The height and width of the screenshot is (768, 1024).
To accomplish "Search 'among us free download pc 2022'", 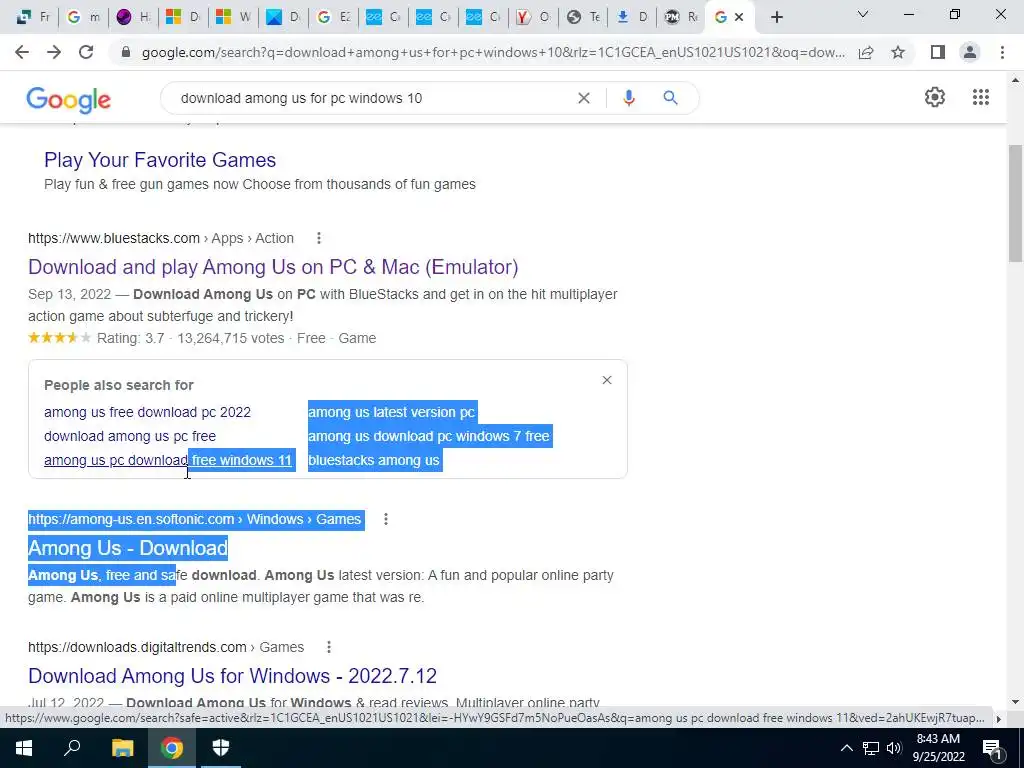I will click(147, 412).
